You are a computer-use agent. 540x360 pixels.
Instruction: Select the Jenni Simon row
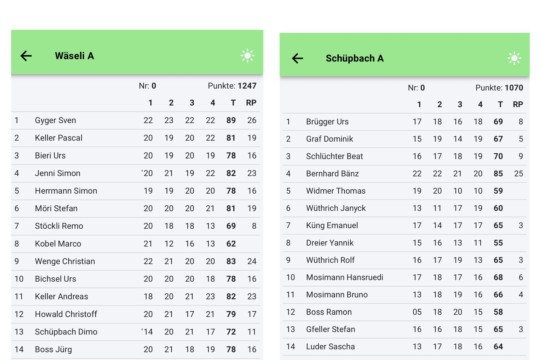[x=137, y=173]
